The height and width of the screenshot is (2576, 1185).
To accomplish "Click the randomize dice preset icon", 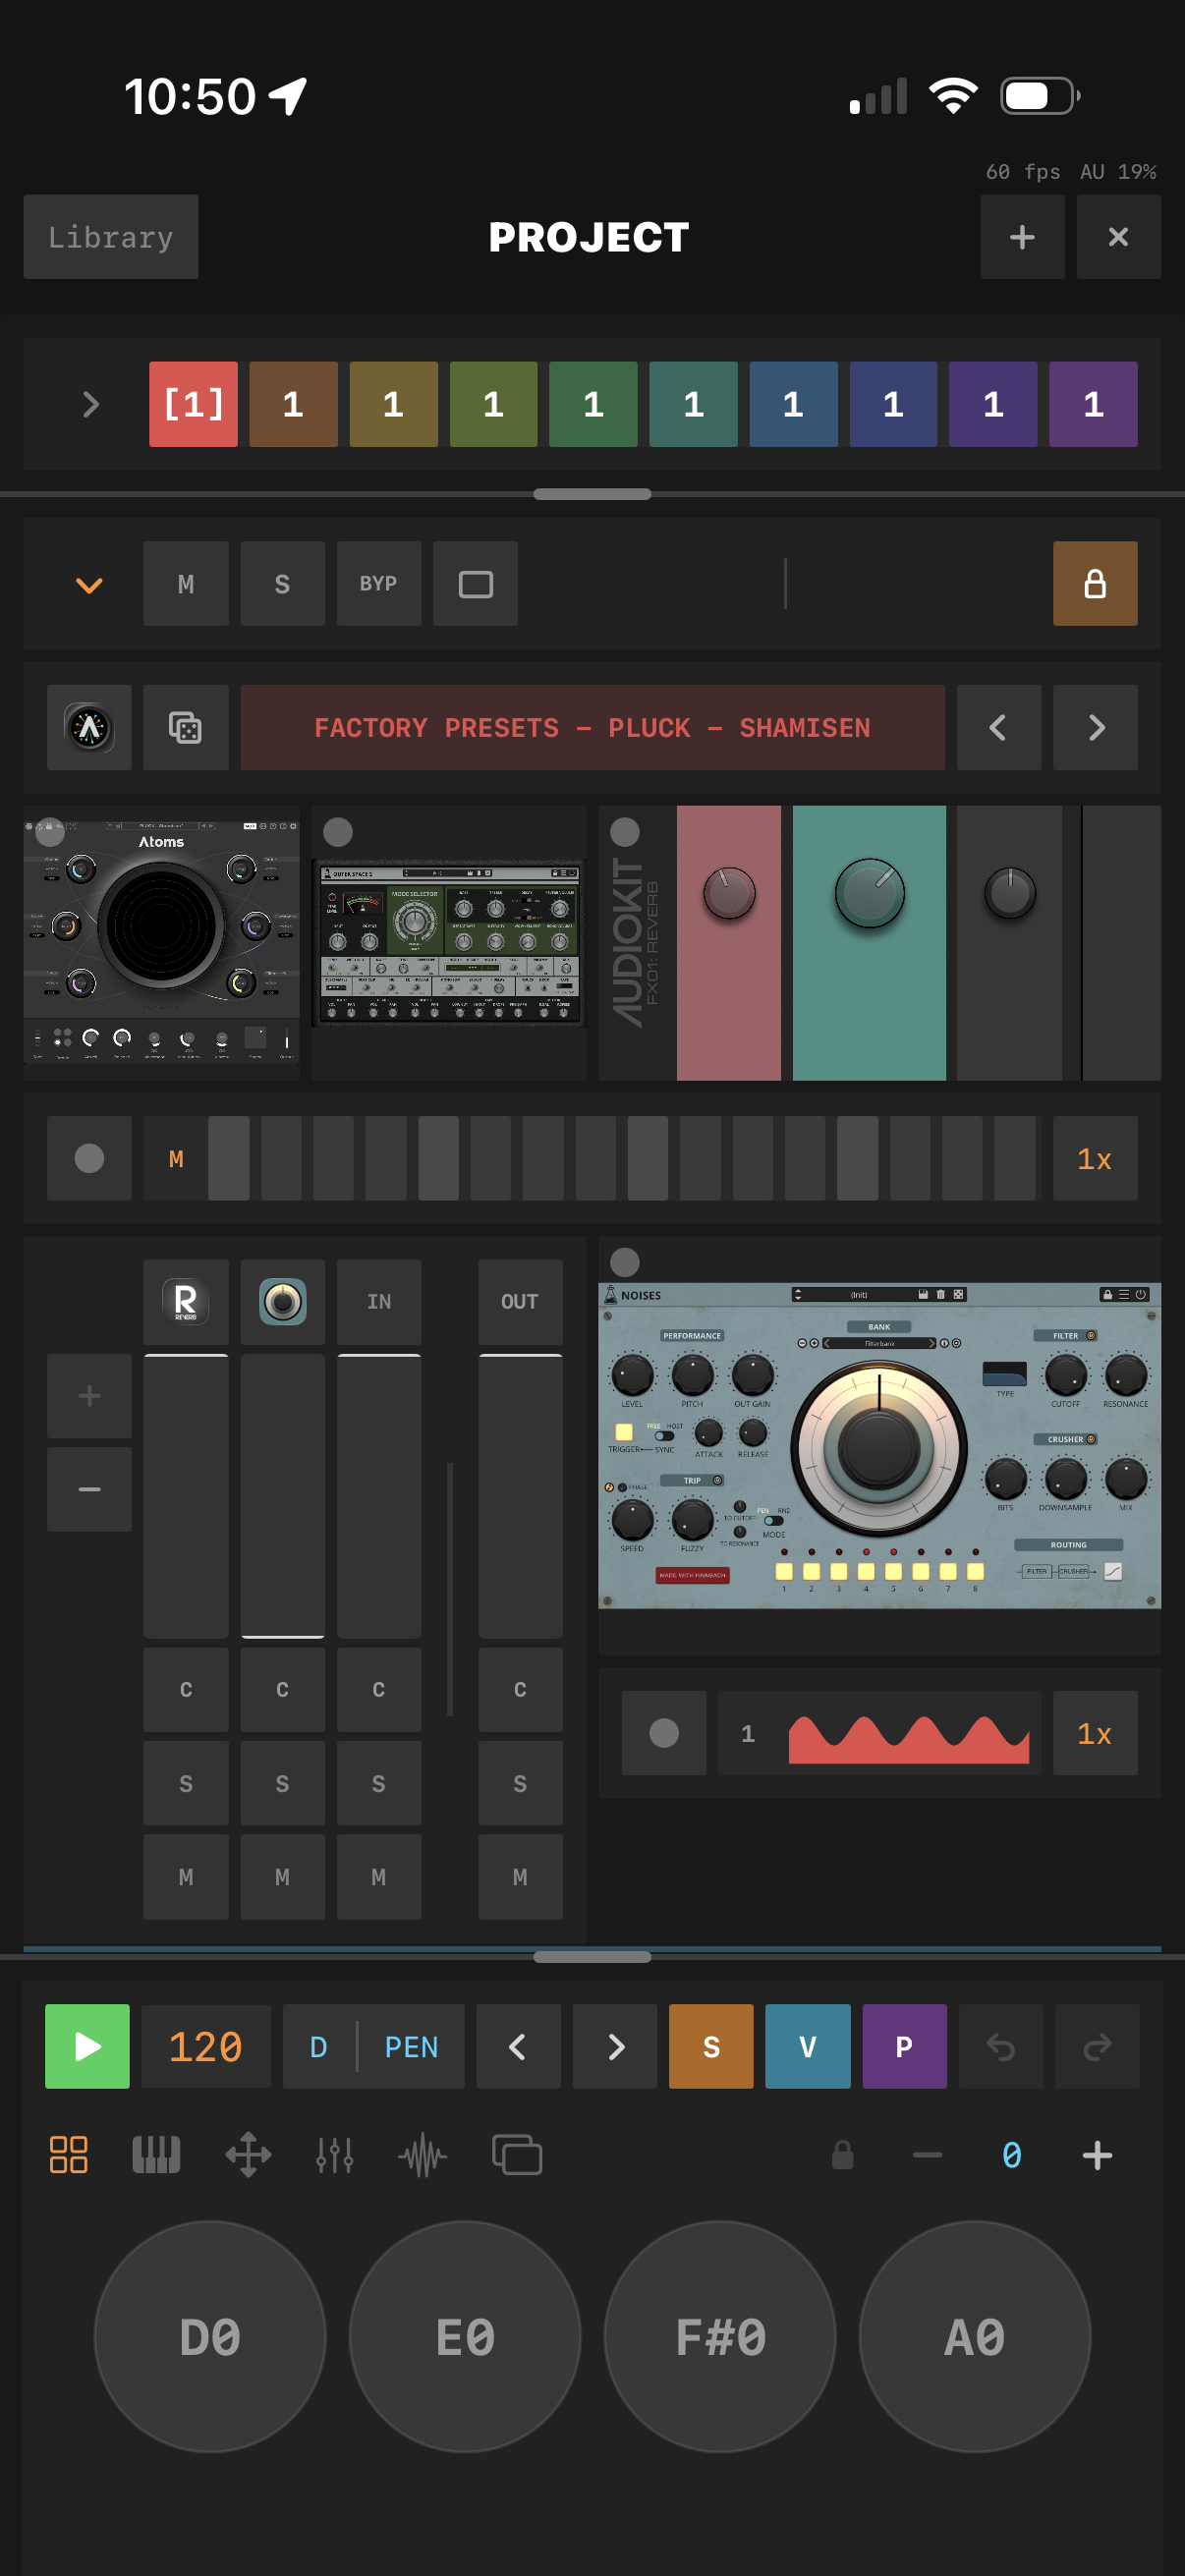I will tap(185, 727).
